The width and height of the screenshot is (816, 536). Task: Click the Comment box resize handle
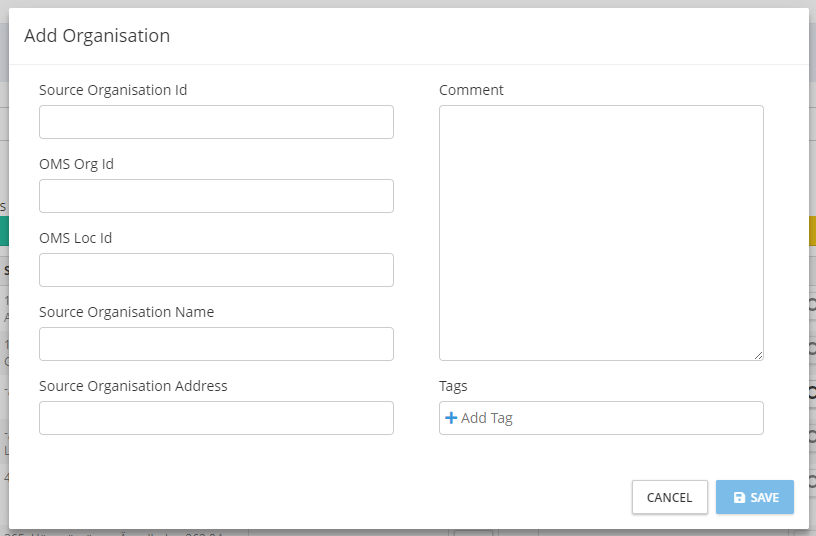(758, 355)
